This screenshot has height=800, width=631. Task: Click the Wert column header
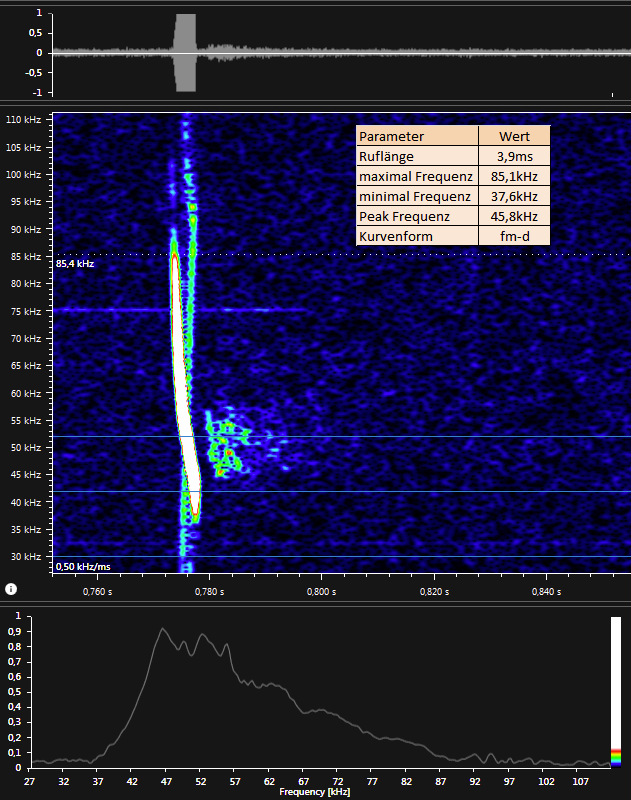(x=514, y=136)
